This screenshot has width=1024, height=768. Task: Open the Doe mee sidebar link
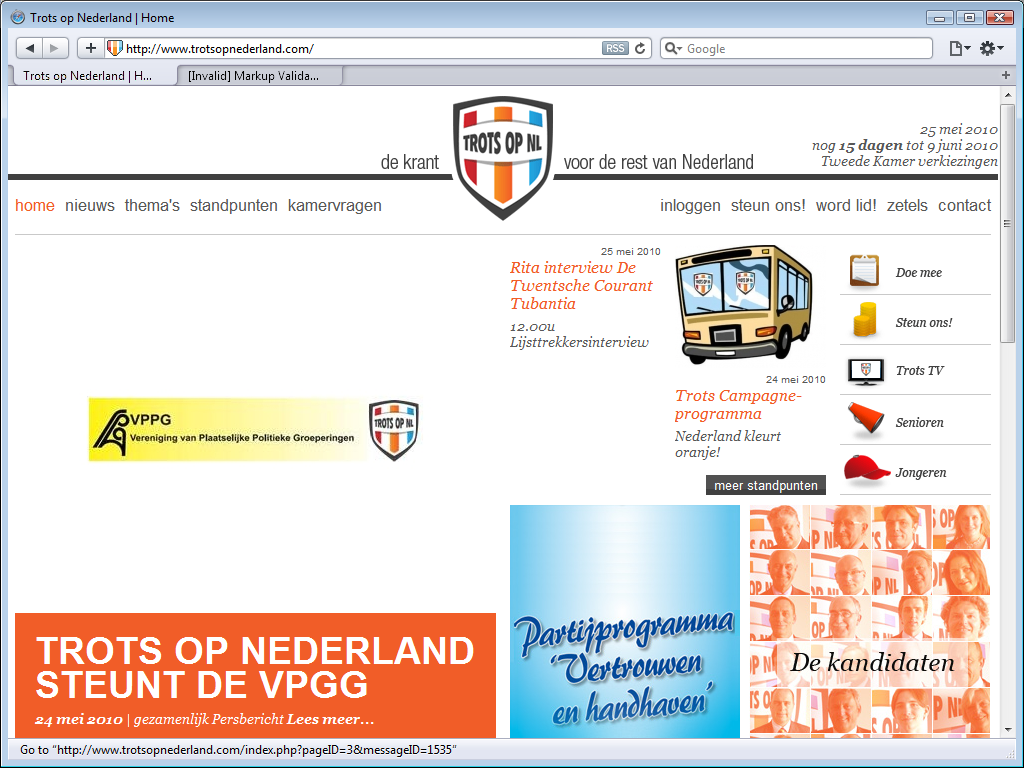click(918, 273)
